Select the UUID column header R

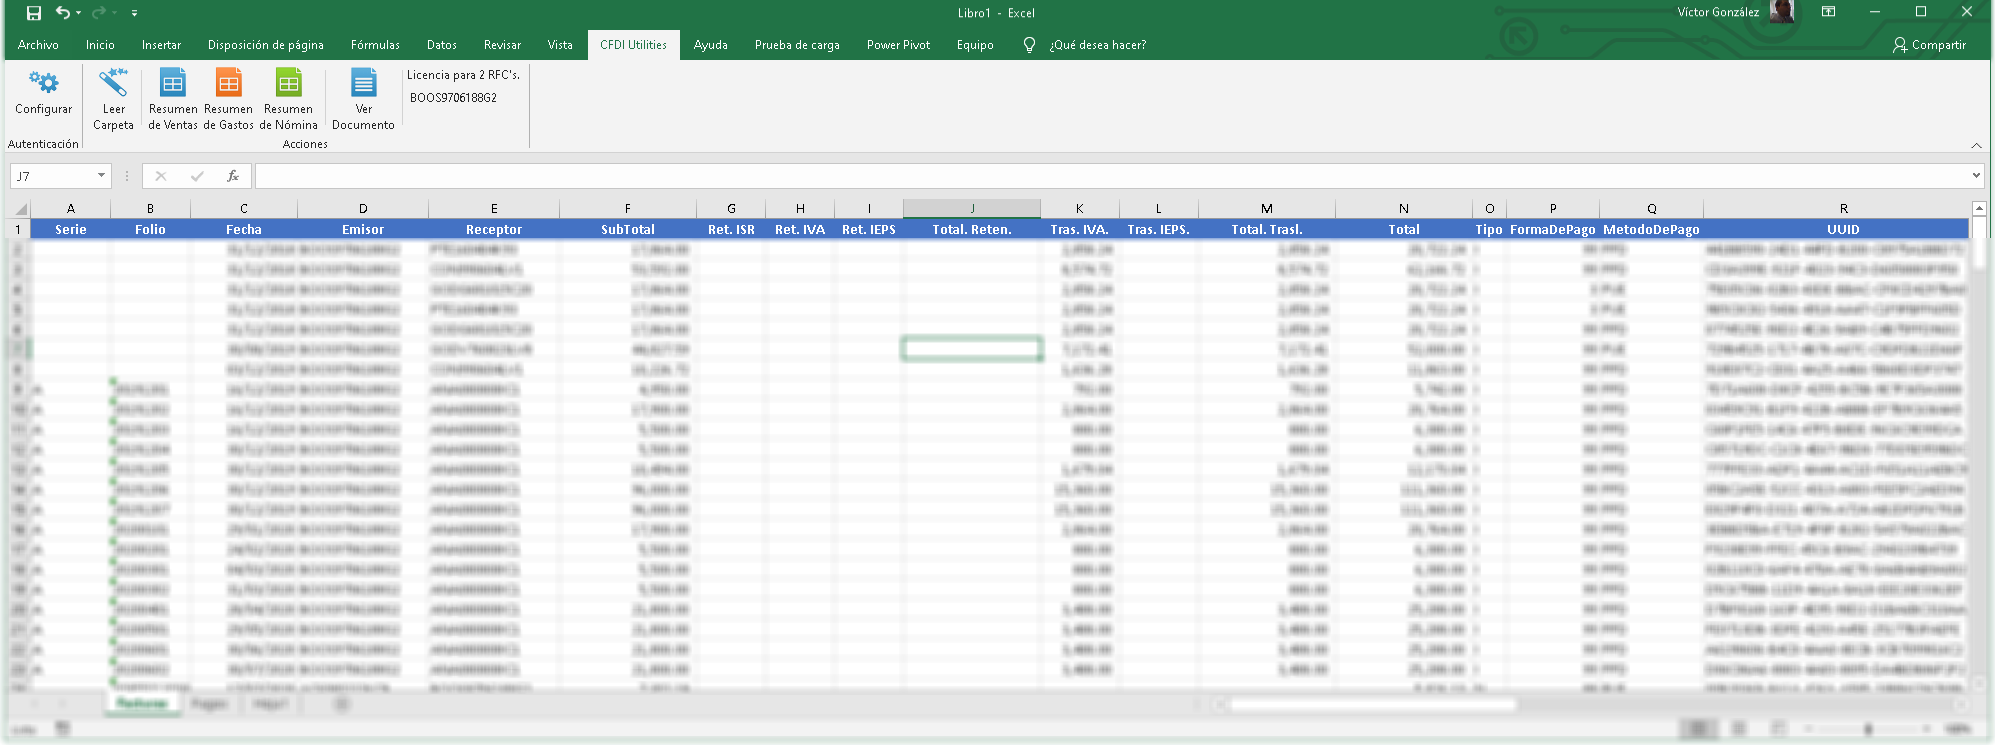(x=1843, y=209)
